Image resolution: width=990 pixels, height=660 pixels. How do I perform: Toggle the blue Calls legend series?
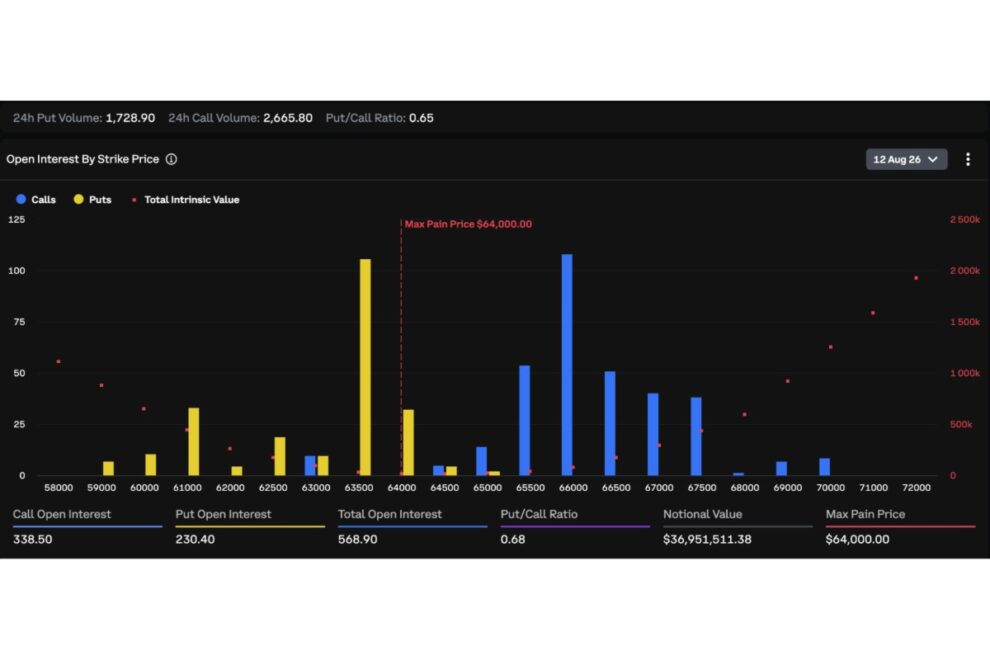click(x=35, y=200)
